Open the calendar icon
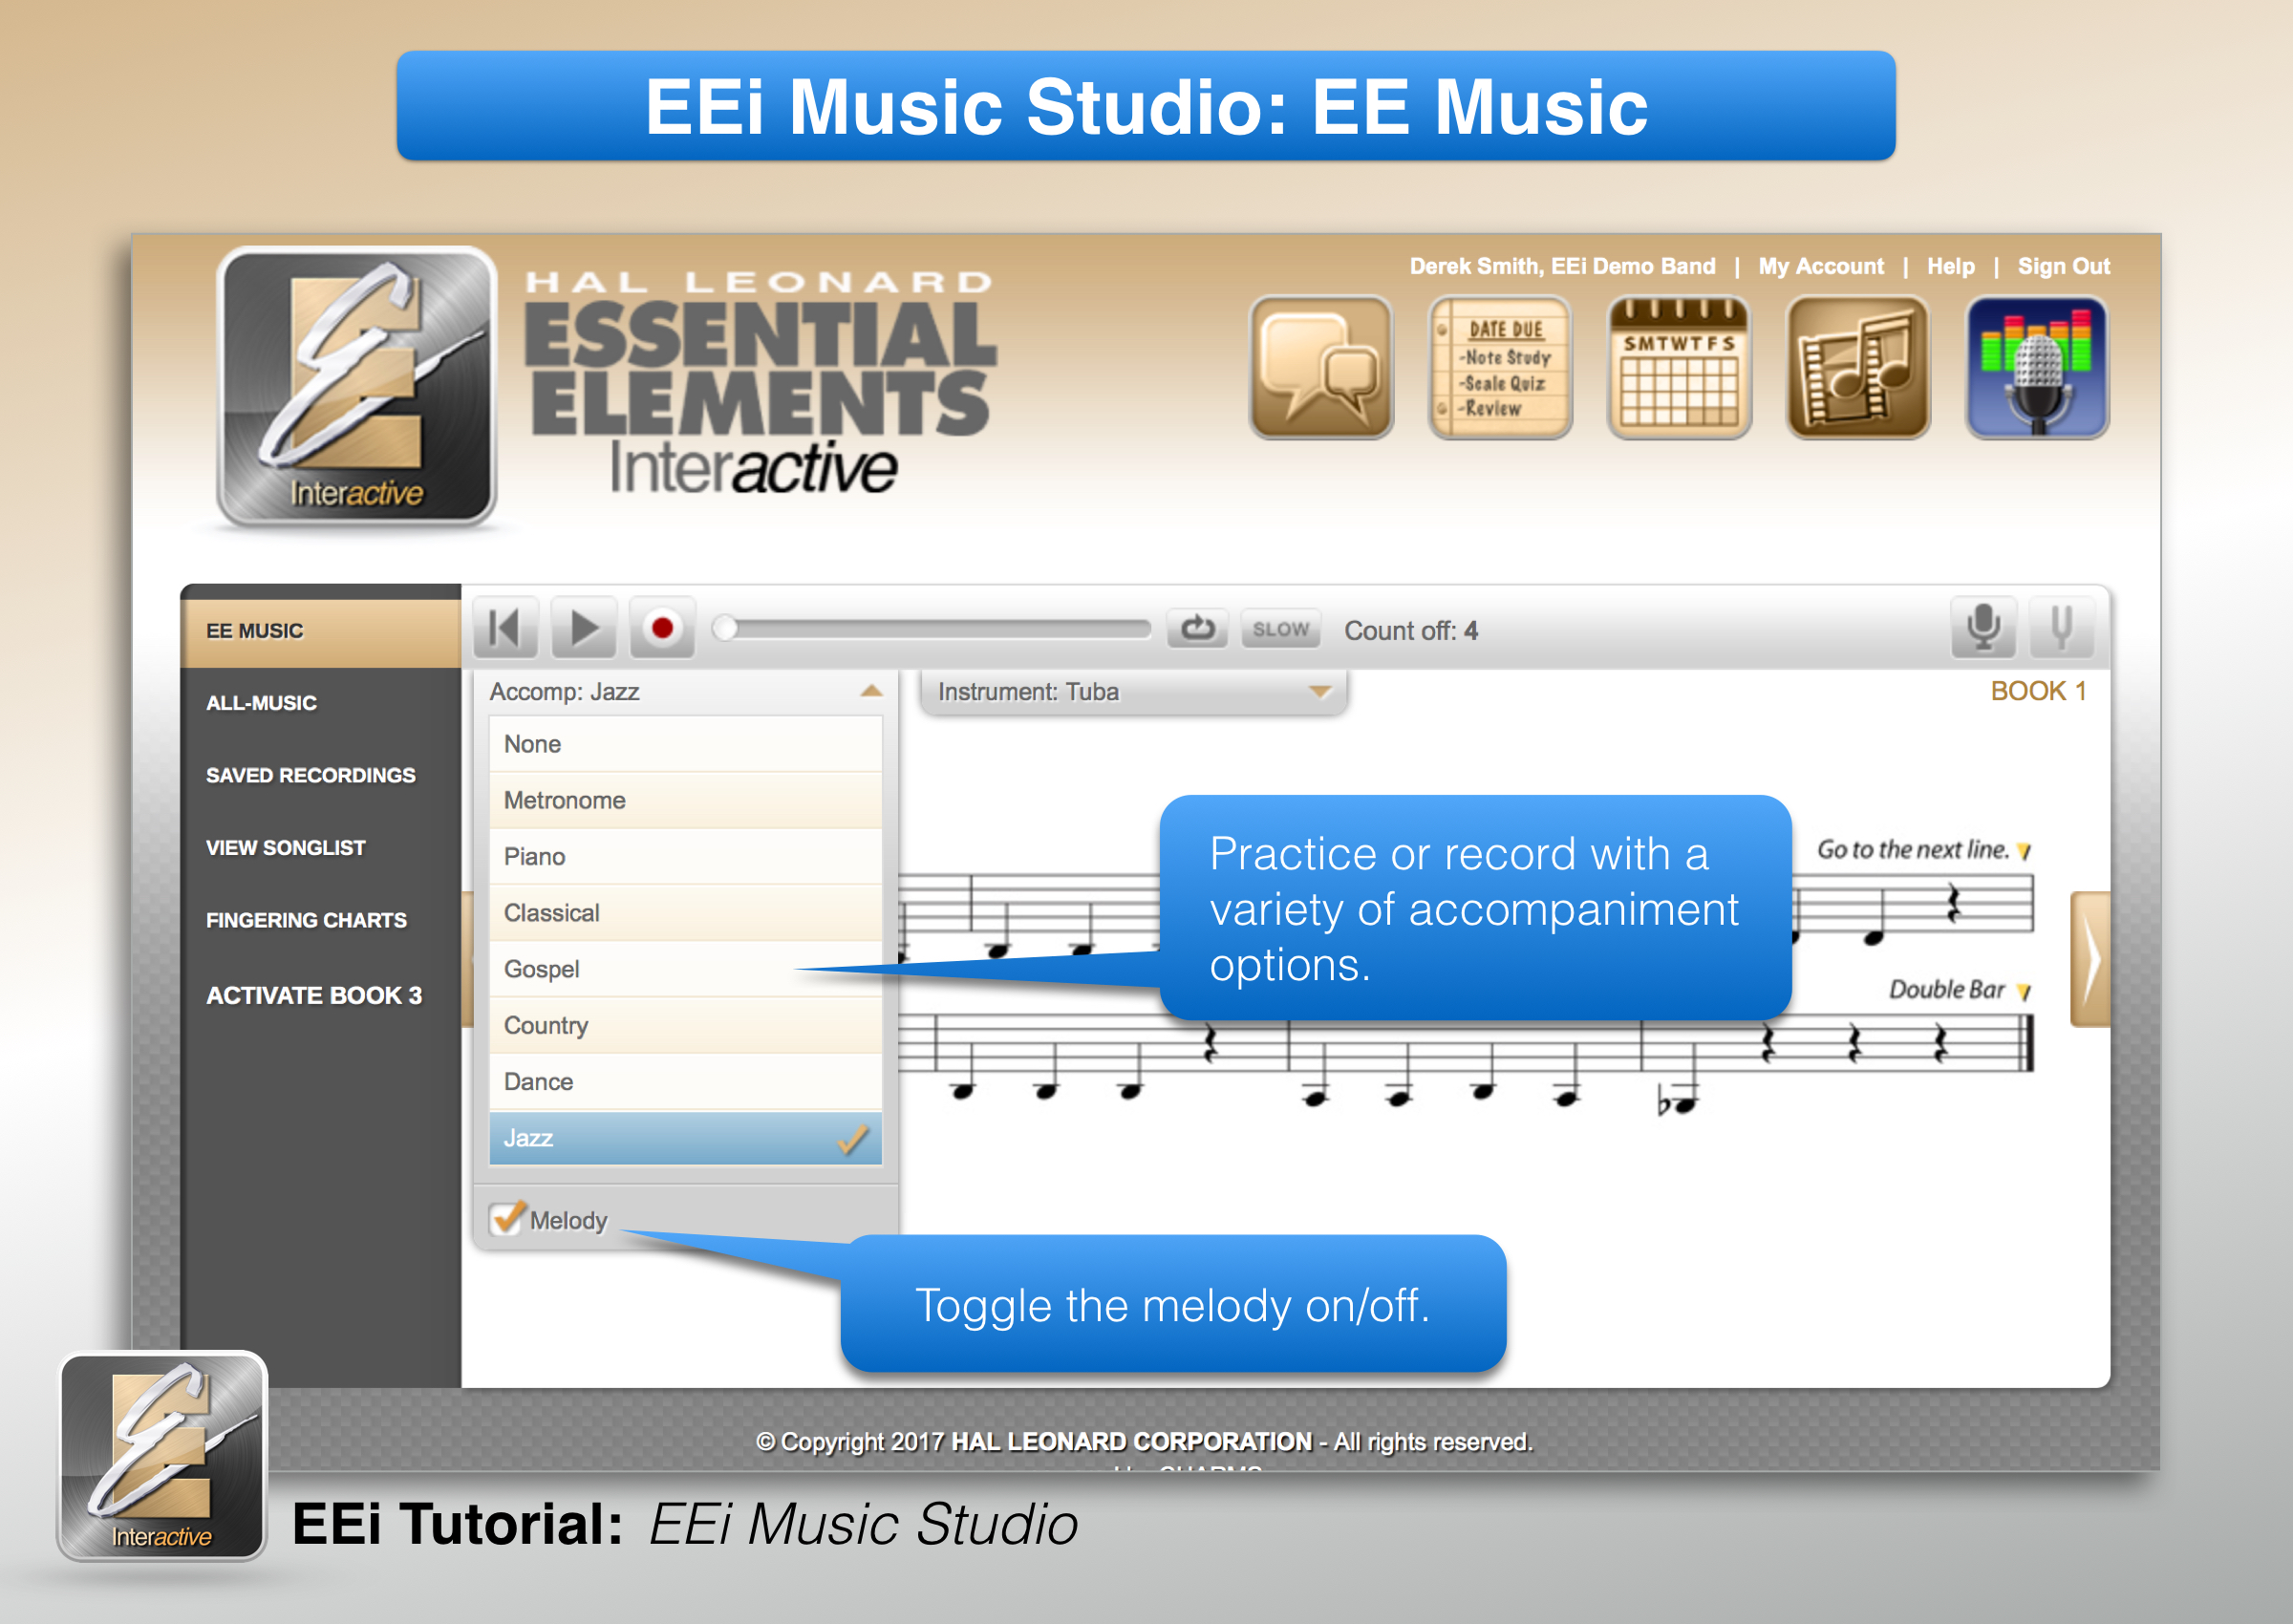 click(x=1679, y=367)
